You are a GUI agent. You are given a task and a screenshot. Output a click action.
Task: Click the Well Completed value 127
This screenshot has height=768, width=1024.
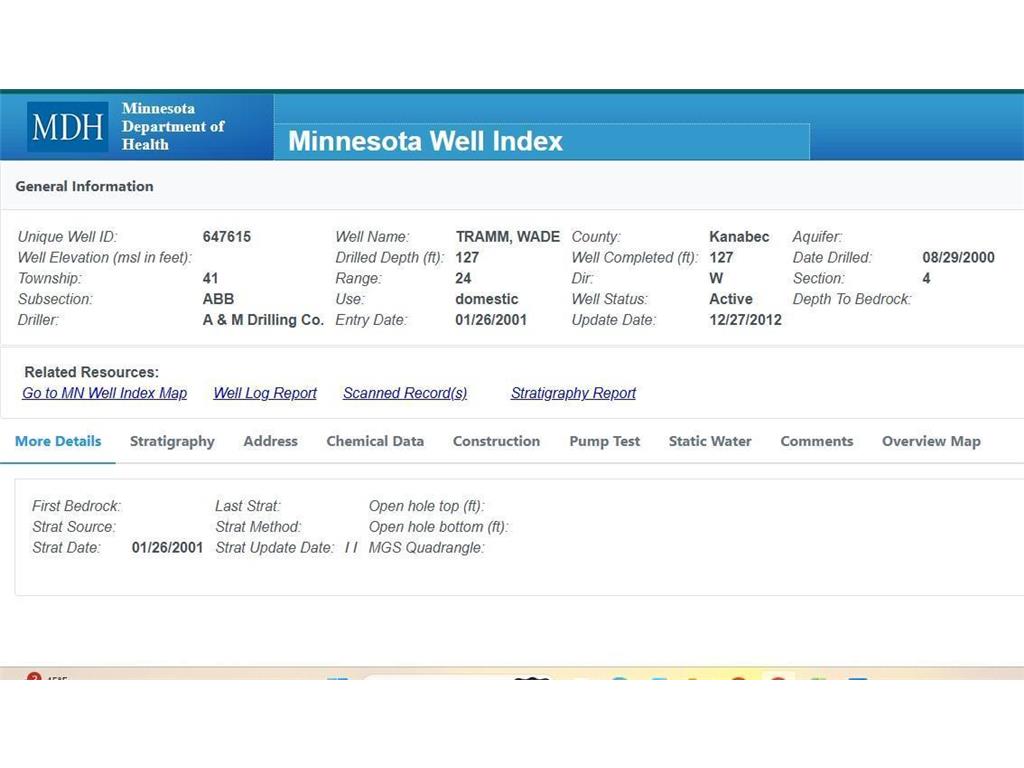click(721, 257)
